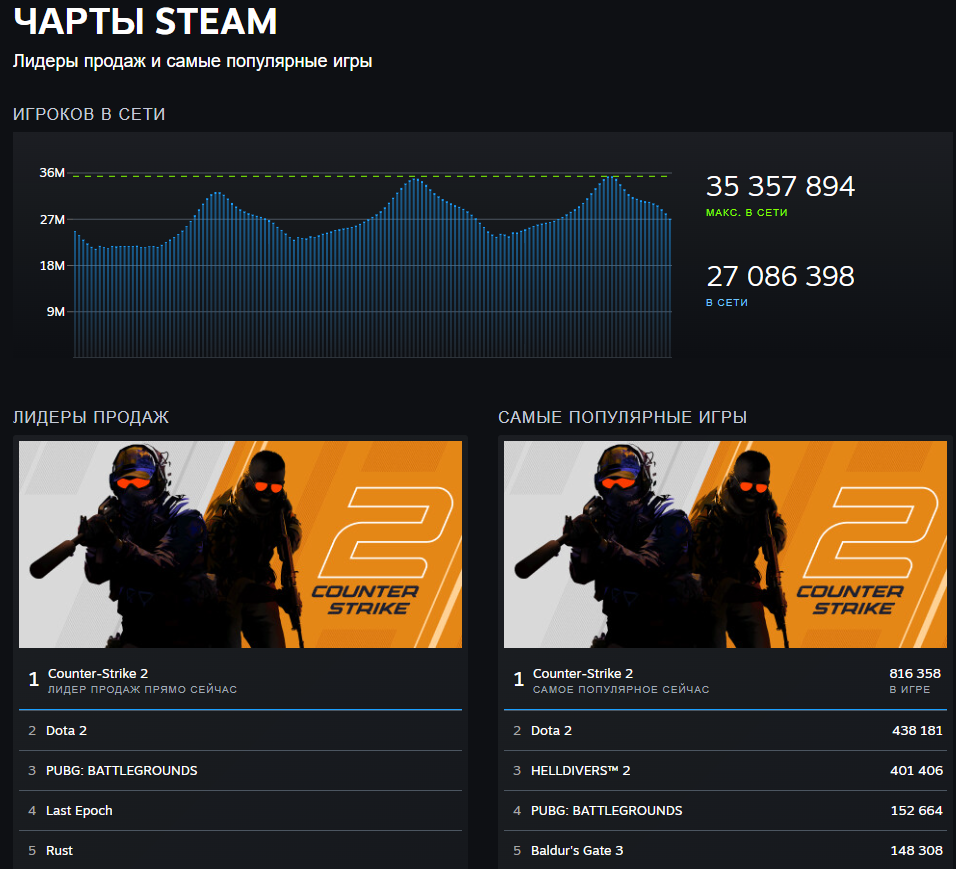The image size is (956, 869).
Task: Open the Counter-Strike 2 most played banner
Action: pyautogui.click(x=725, y=544)
